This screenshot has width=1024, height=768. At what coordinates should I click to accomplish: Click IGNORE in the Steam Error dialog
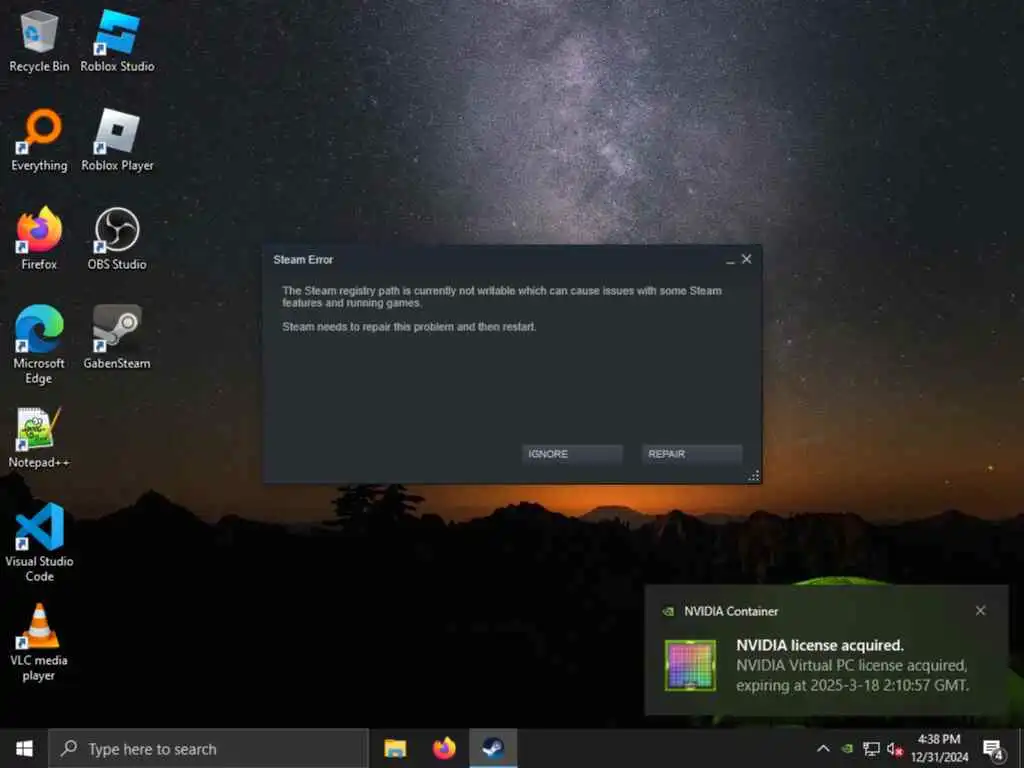(x=572, y=454)
